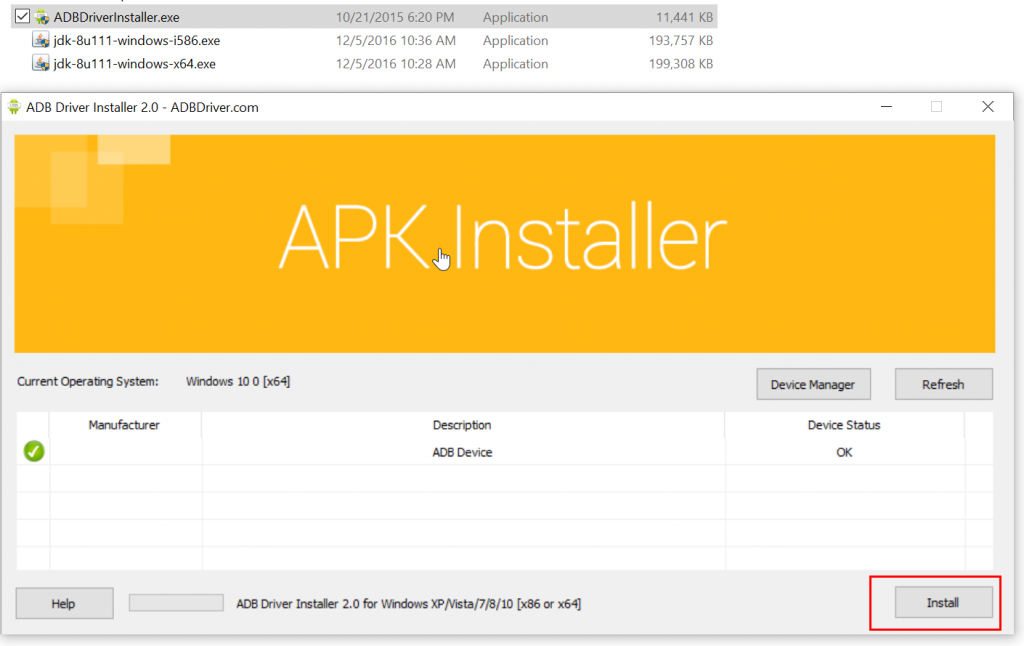Click date 12/5/2016 10:28 AM

396,64
